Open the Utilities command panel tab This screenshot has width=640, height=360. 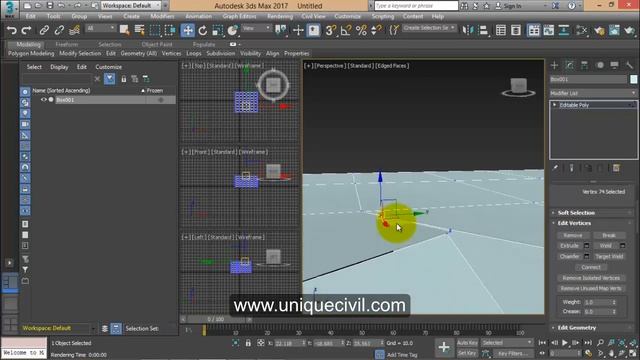pyautogui.click(x=629, y=65)
